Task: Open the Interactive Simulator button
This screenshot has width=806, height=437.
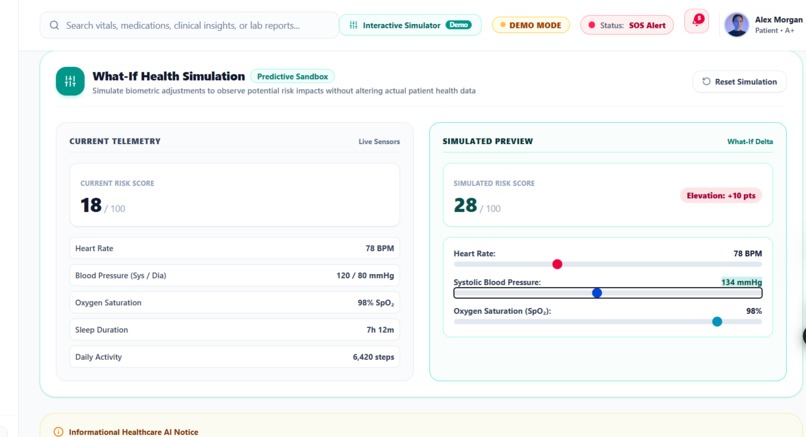Action: (x=410, y=25)
